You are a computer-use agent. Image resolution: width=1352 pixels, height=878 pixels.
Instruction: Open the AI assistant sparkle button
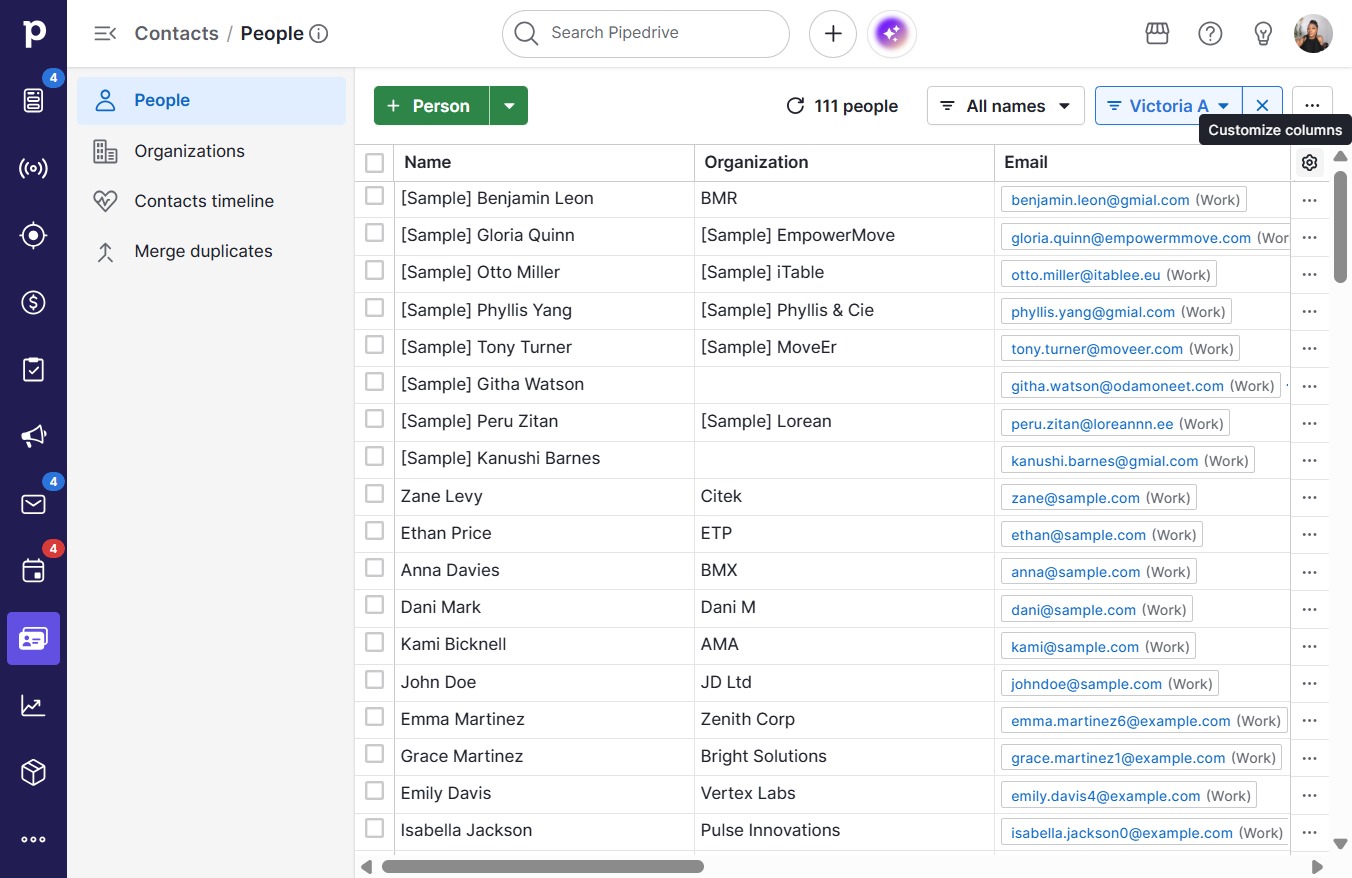[892, 34]
